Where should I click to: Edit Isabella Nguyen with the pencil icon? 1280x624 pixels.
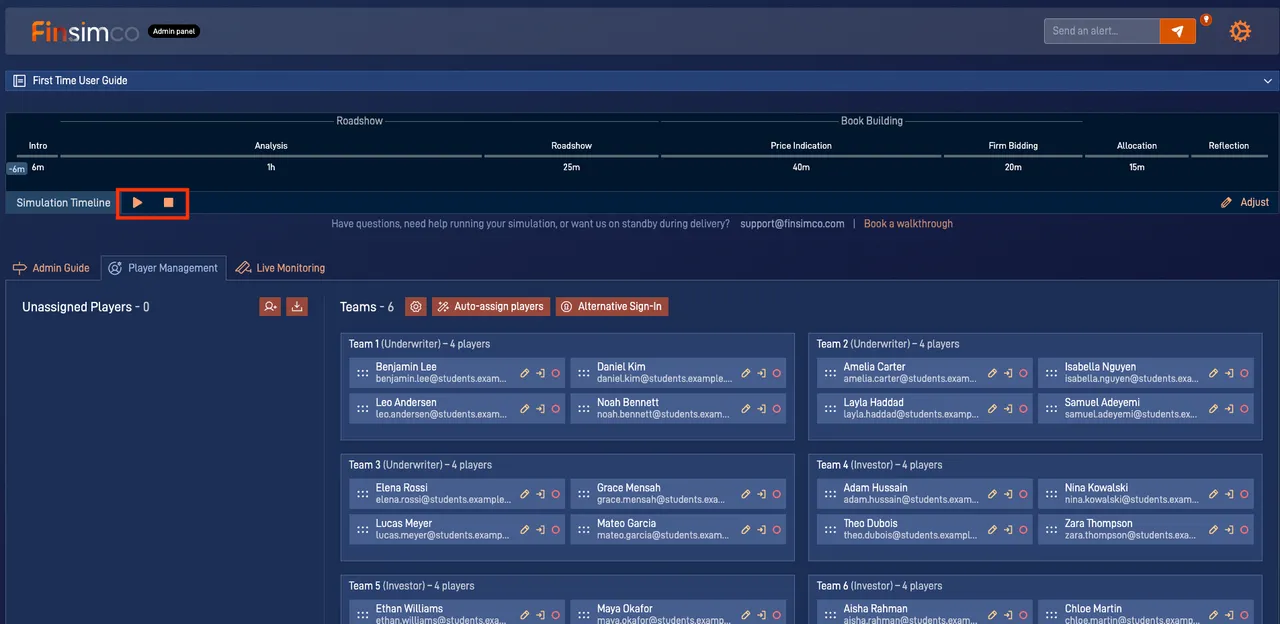[1213, 373]
